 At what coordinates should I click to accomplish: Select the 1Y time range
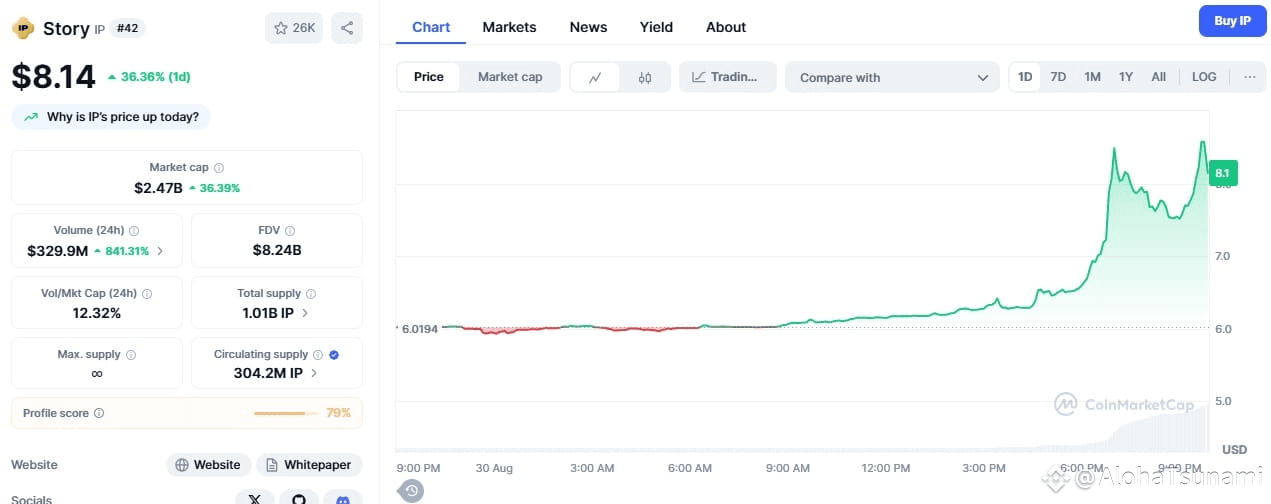(x=1126, y=77)
